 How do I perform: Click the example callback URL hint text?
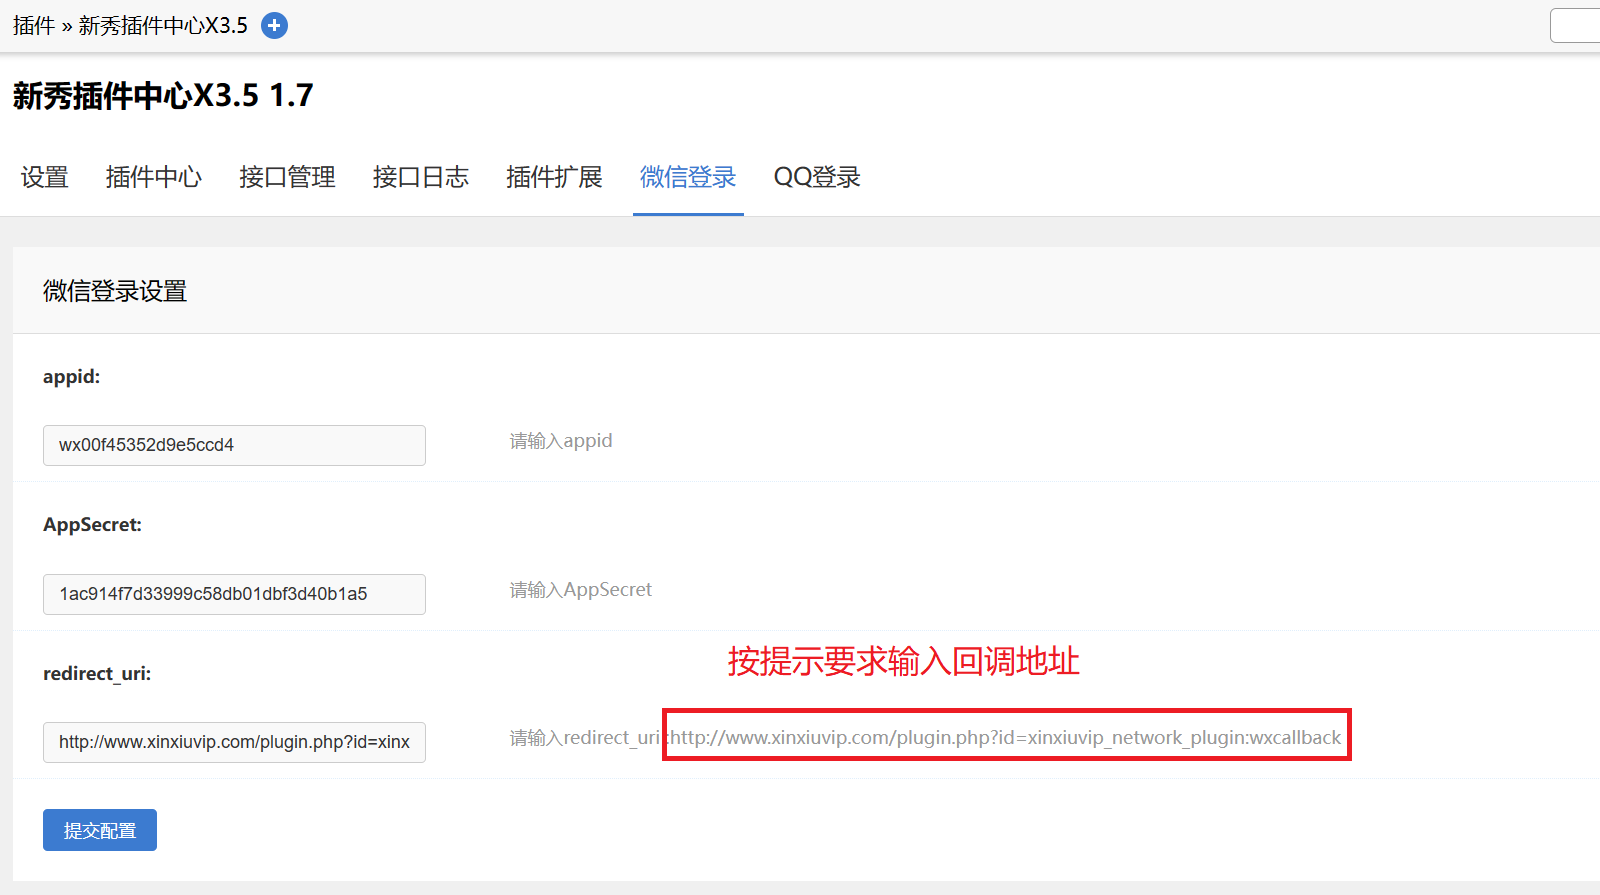click(1005, 738)
